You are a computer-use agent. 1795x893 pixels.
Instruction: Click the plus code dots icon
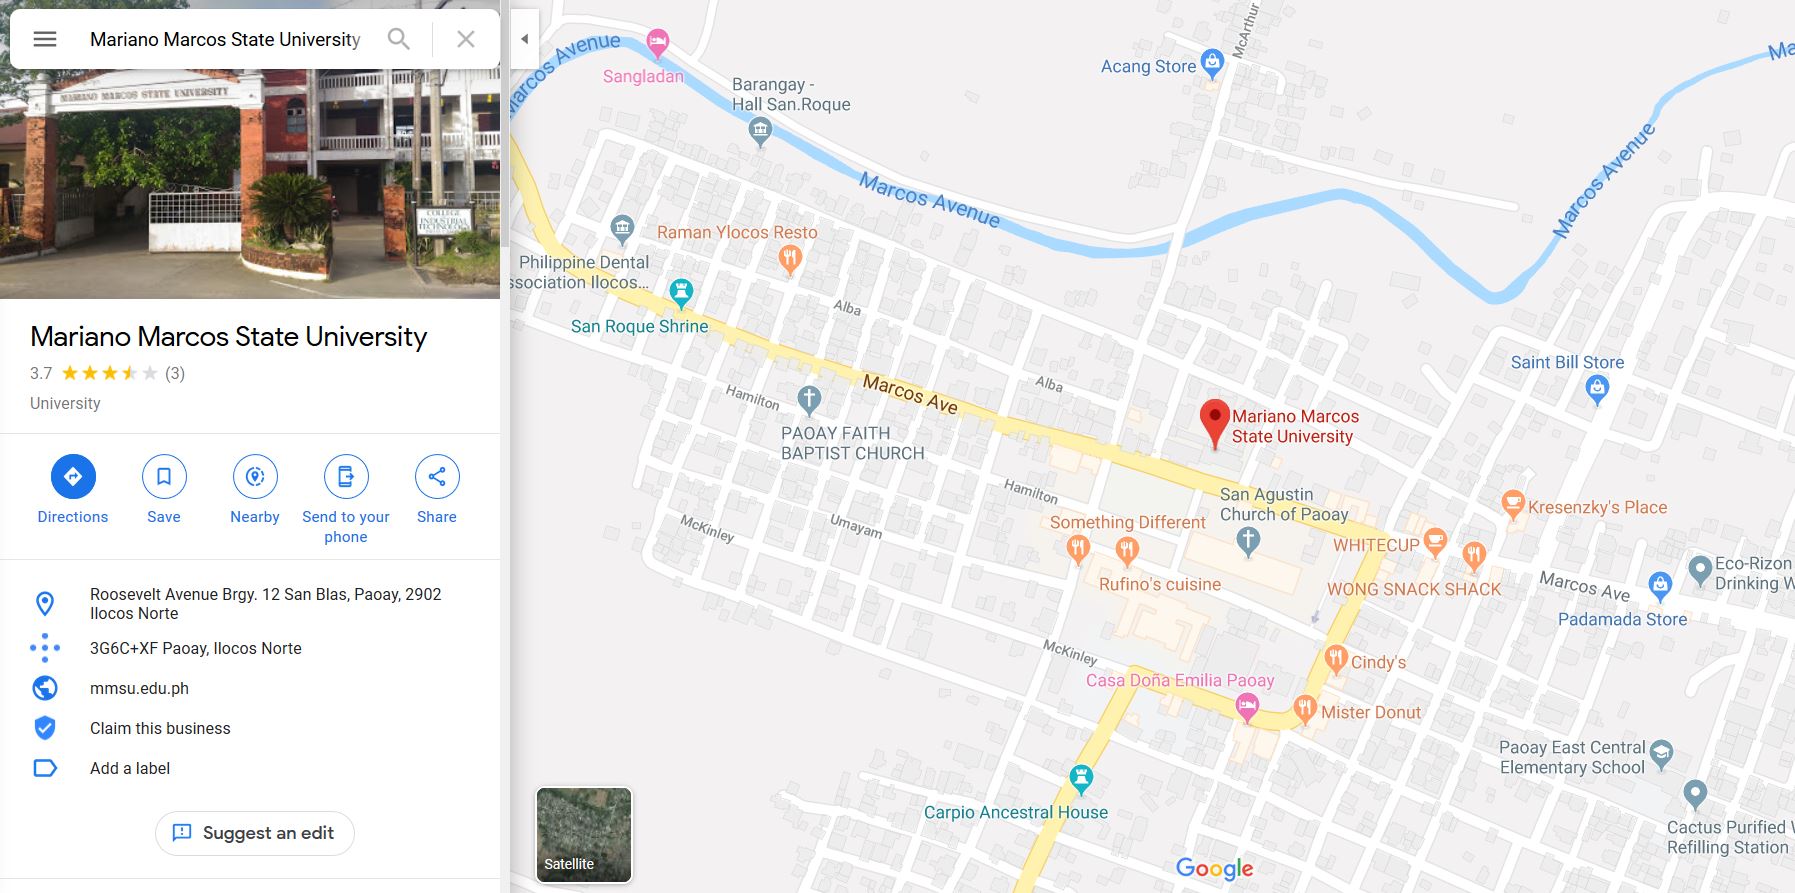[x=45, y=648]
